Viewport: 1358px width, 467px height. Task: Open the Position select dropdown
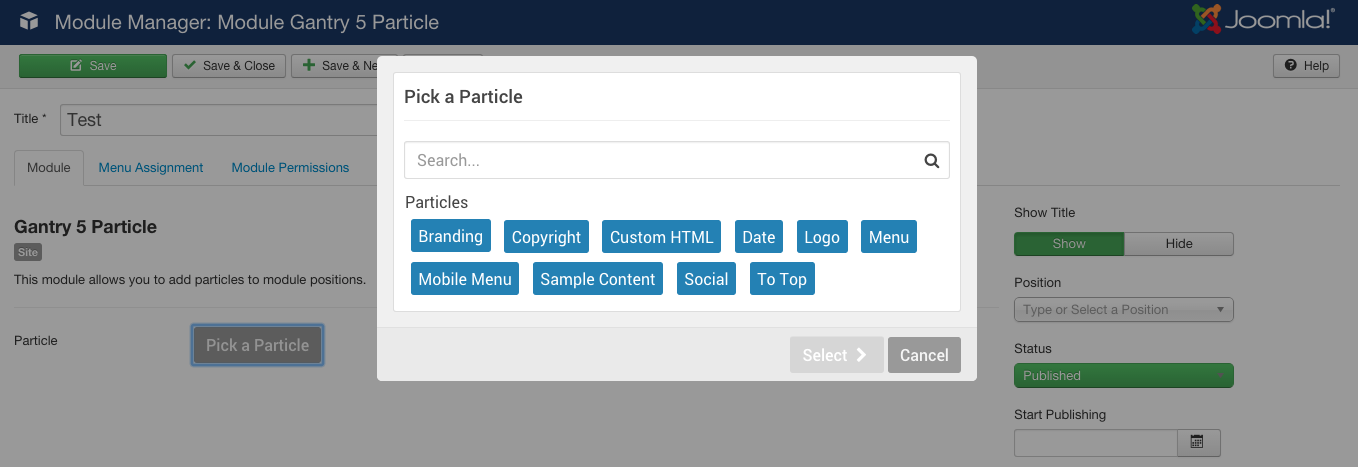point(1124,310)
